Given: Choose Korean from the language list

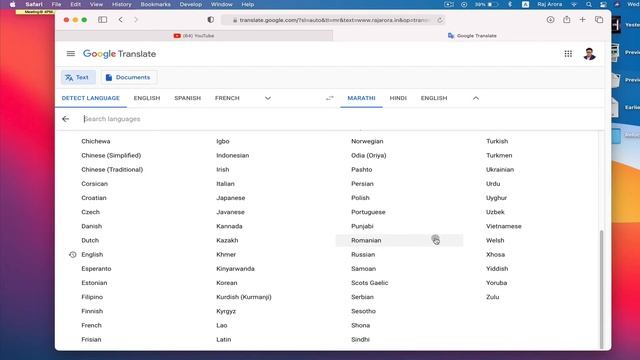Looking at the screenshot, I should click(227, 283).
